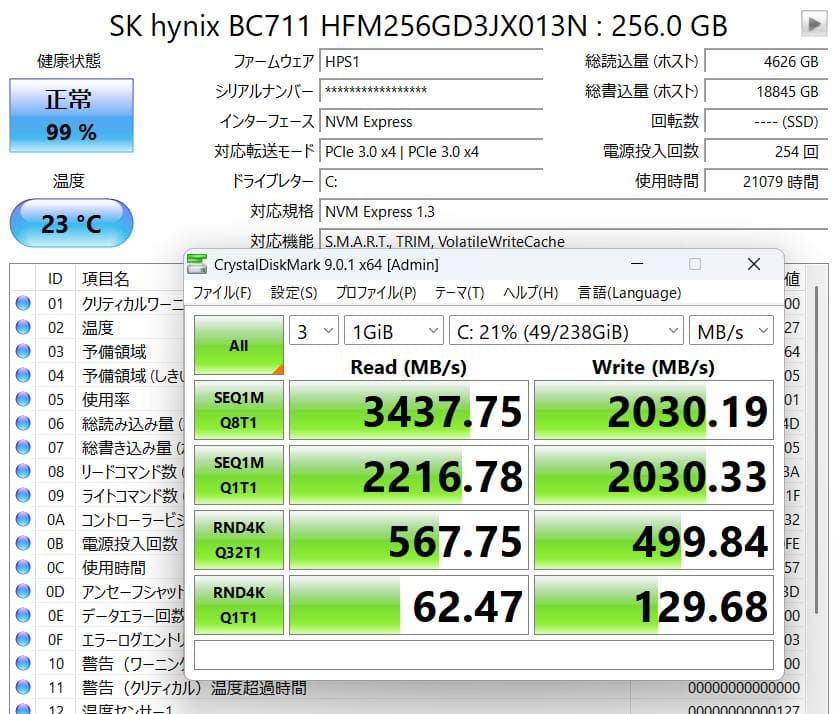Click the 項目名 column header
Viewport: 833px width, 714px height.
pos(106,278)
